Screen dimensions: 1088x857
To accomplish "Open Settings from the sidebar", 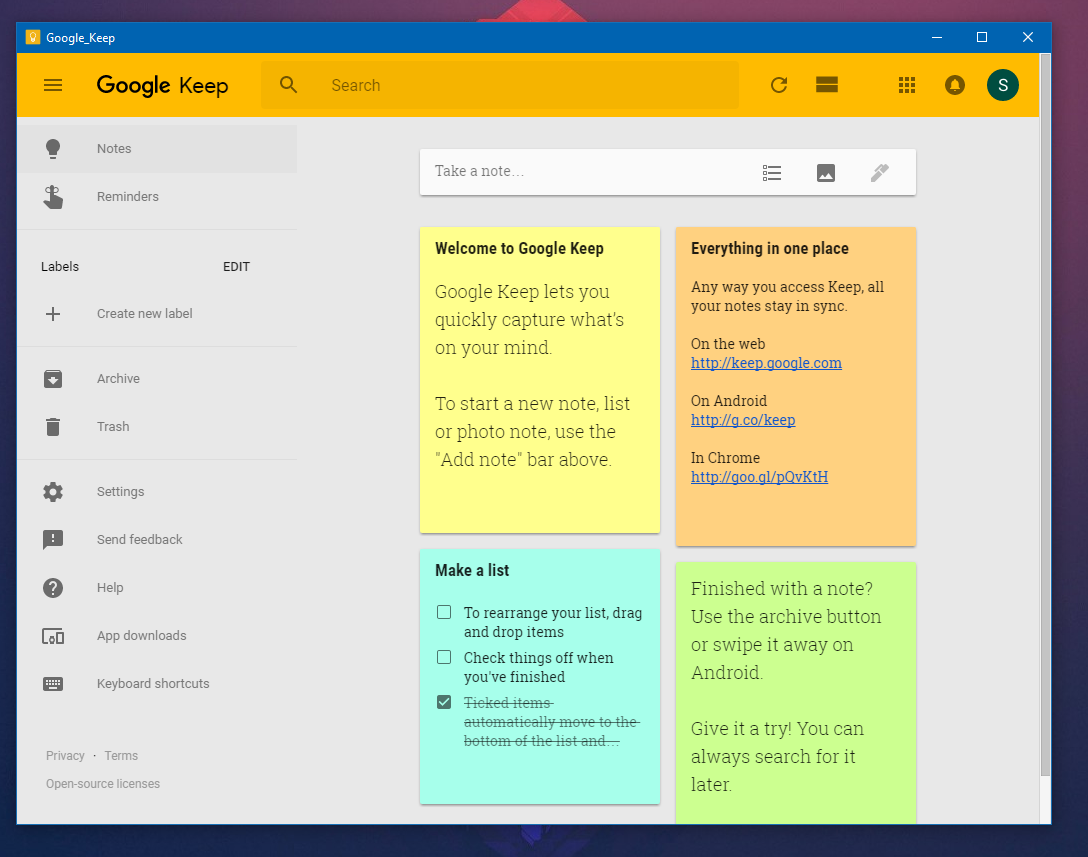I will click(x=158, y=492).
